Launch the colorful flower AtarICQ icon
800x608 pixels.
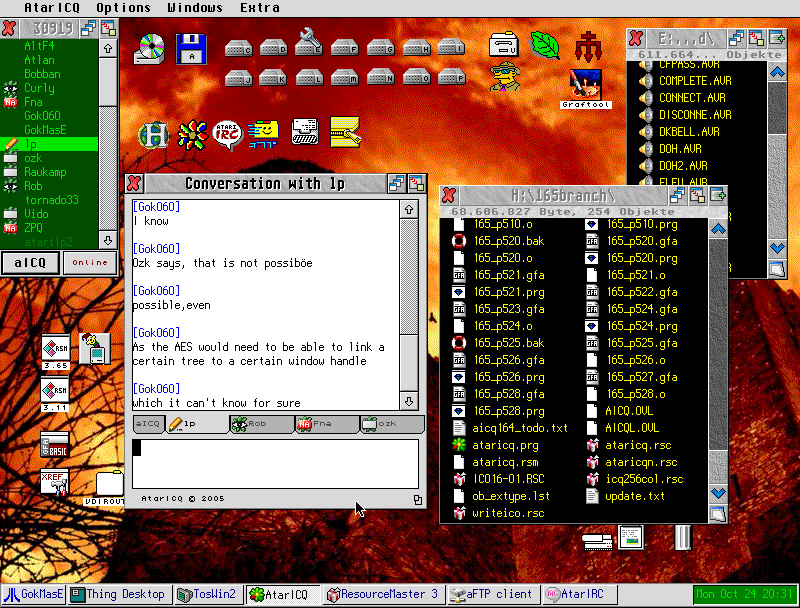point(192,135)
